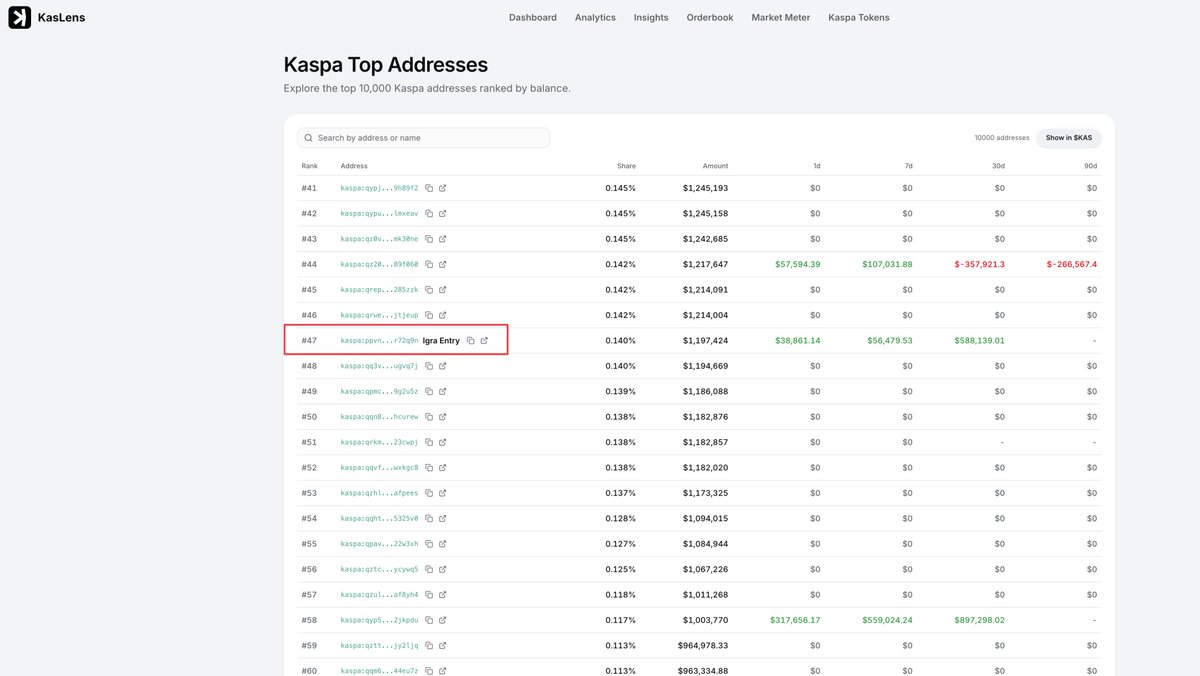Screen dimensions: 1200x676
Task: Click rank number #47
Action: (309, 341)
